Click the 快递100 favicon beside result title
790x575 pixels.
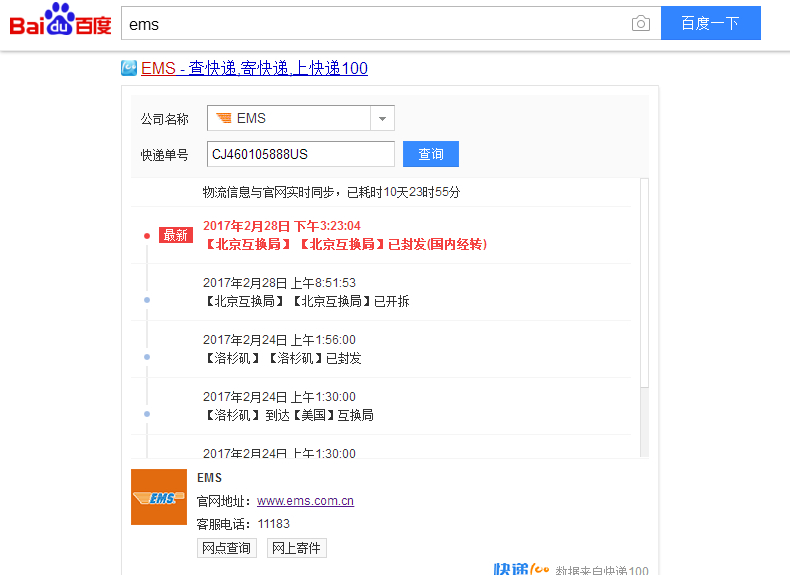pos(129,68)
